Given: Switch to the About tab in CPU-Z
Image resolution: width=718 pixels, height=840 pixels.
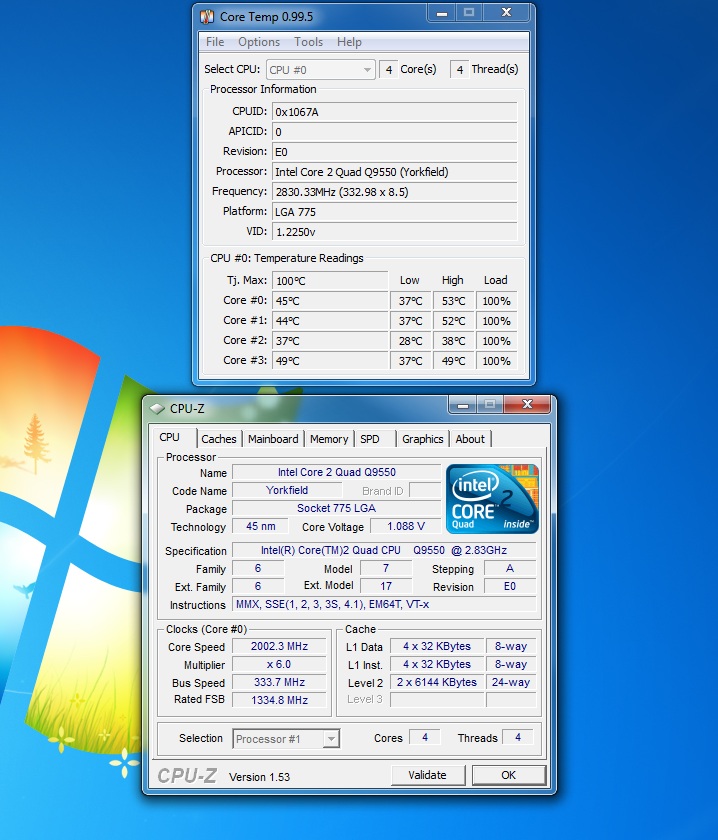Looking at the screenshot, I should (x=470, y=439).
